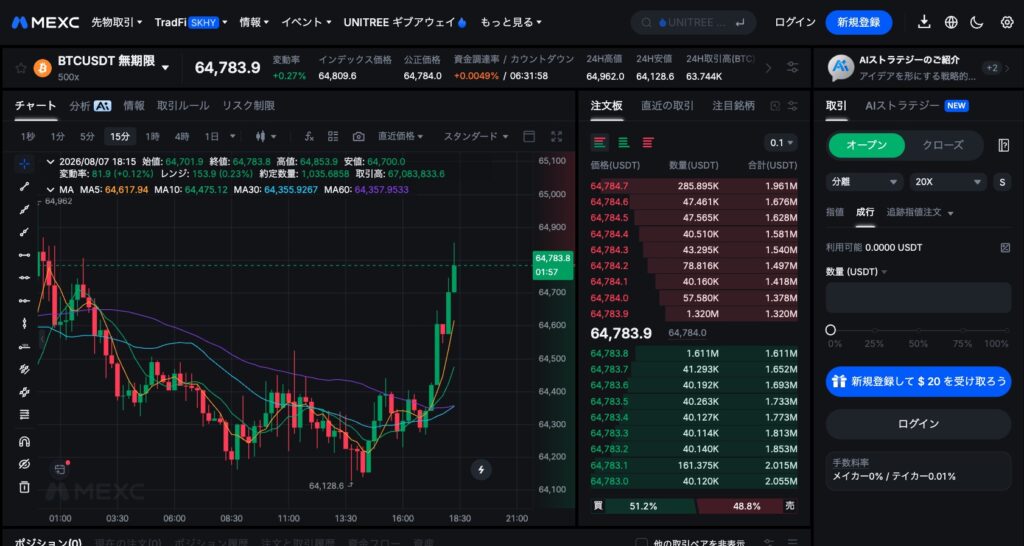The width and height of the screenshot is (1024, 546).
Task: Open more timeframes dropdown after 1日
Action: click(x=232, y=136)
